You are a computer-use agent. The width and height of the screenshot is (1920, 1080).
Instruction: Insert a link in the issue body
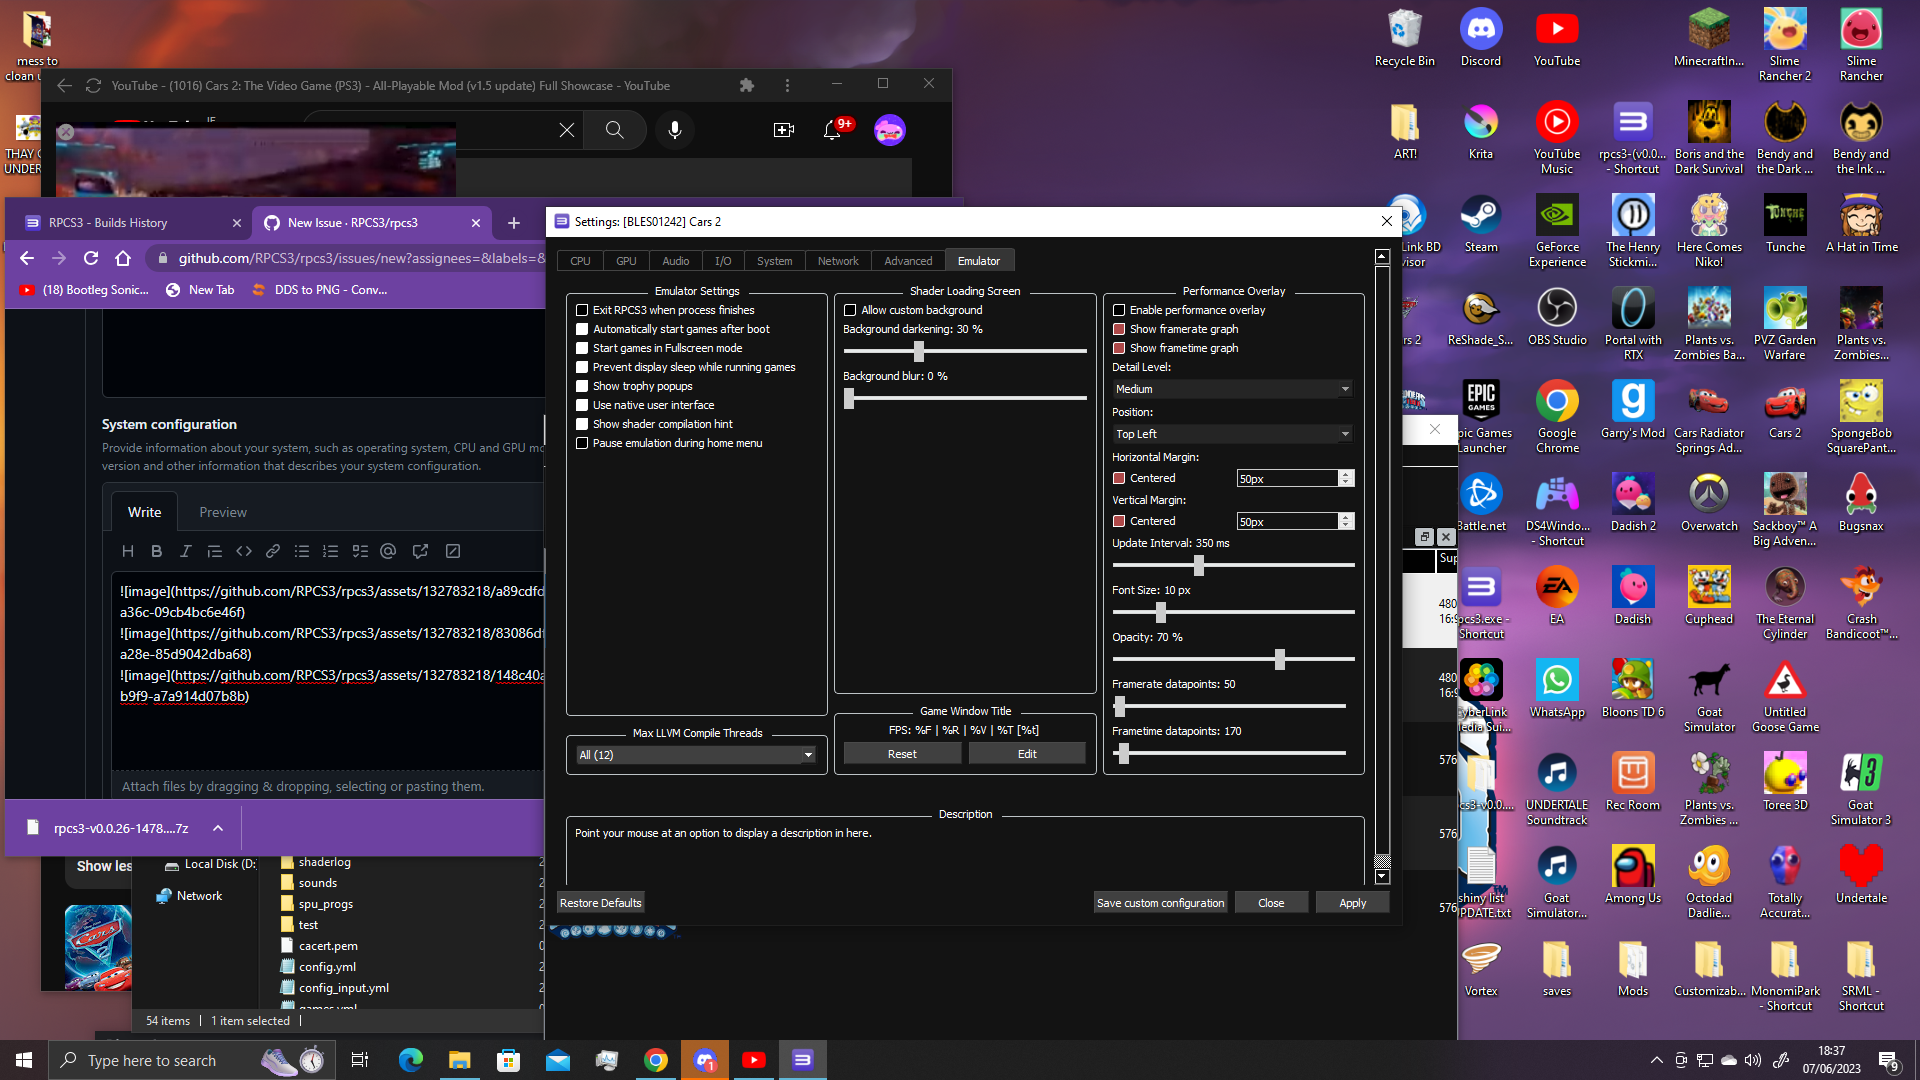click(x=272, y=551)
